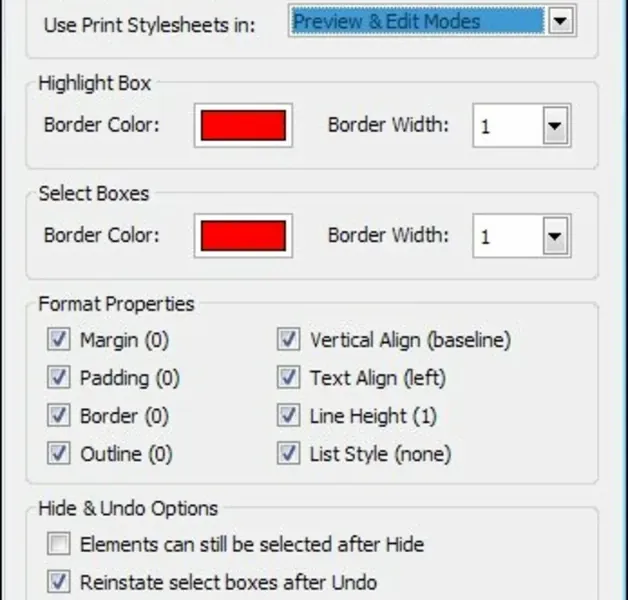
Task: Toggle the Border (0) checkbox
Action: click(x=59, y=416)
